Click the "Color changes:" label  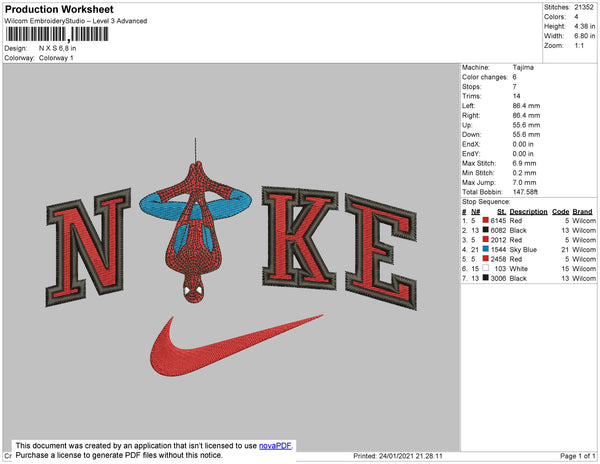click(485, 77)
